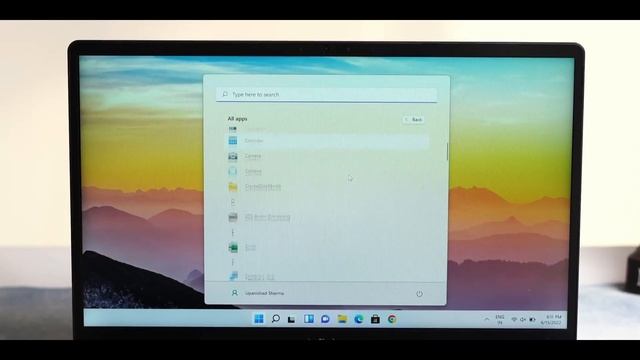The height and width of the screenshot is (360, 640).
Task: Open Search from the taskbar magnifier icon
Action: pos(276,319)
